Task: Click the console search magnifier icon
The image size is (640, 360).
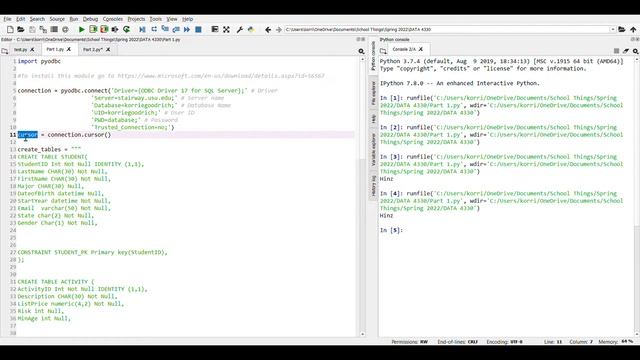Action: point(636,51)
